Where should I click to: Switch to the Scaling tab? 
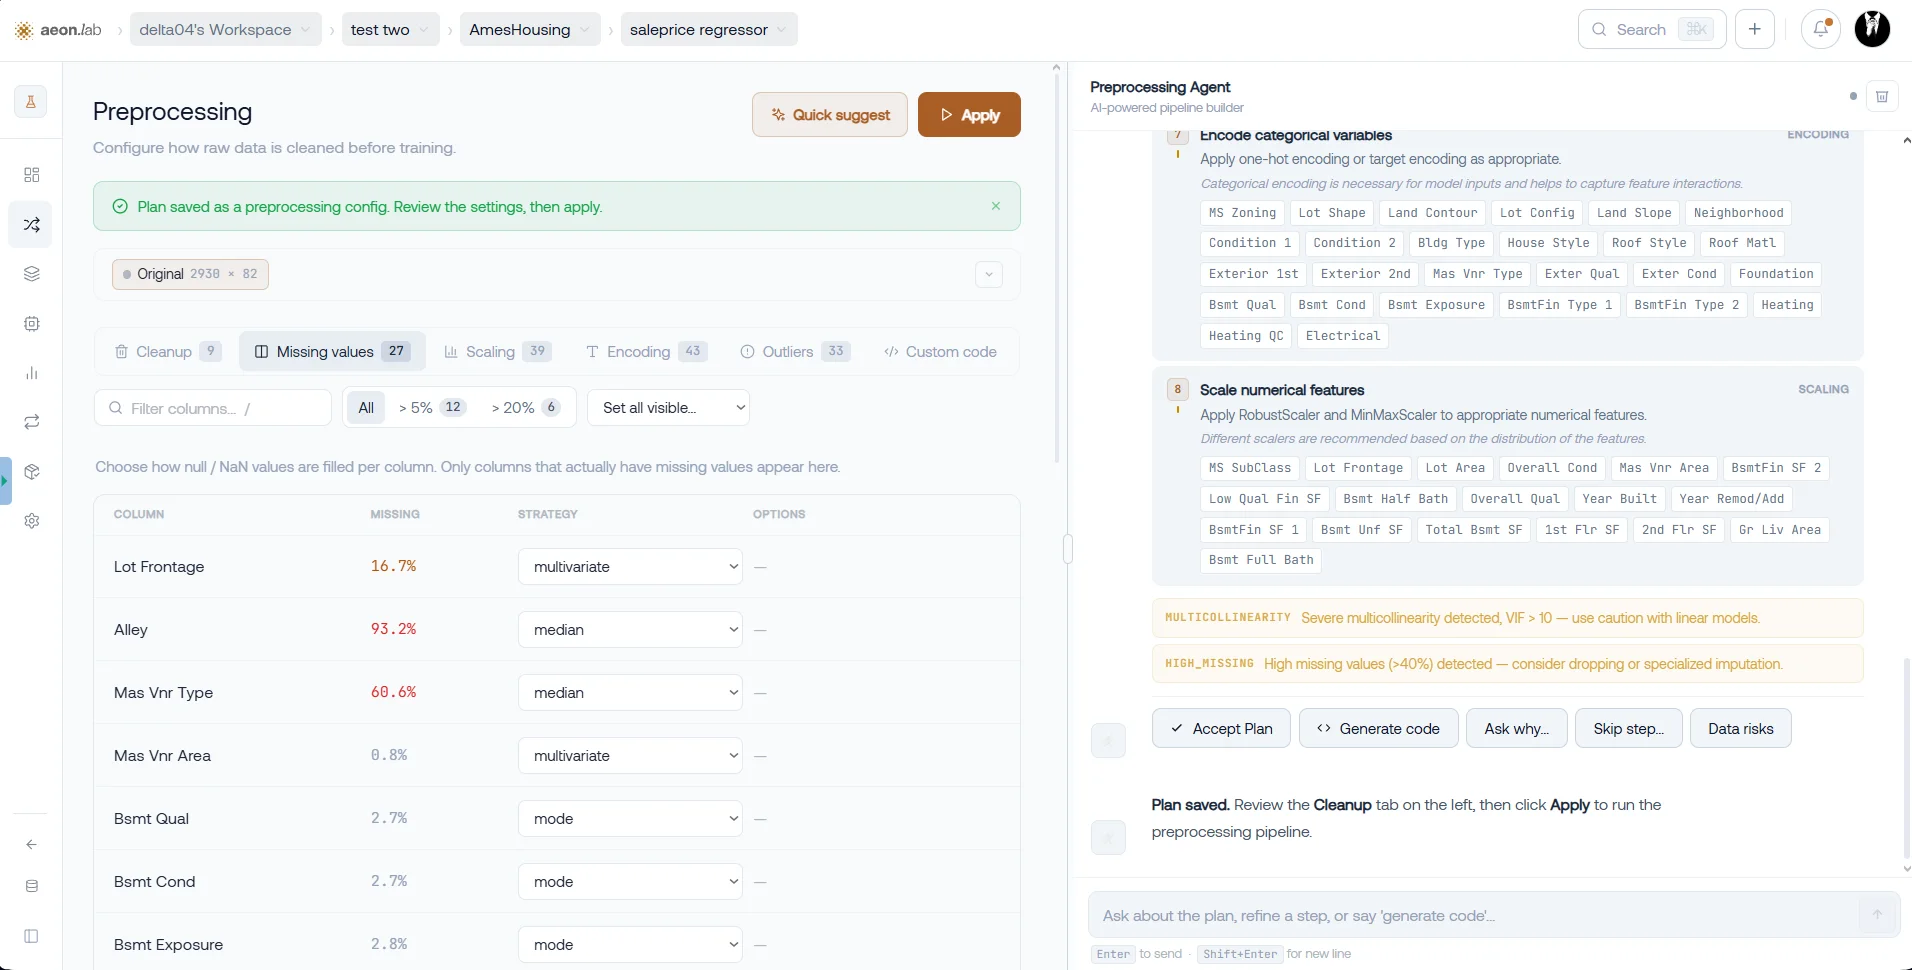click(x=497, y=352)
